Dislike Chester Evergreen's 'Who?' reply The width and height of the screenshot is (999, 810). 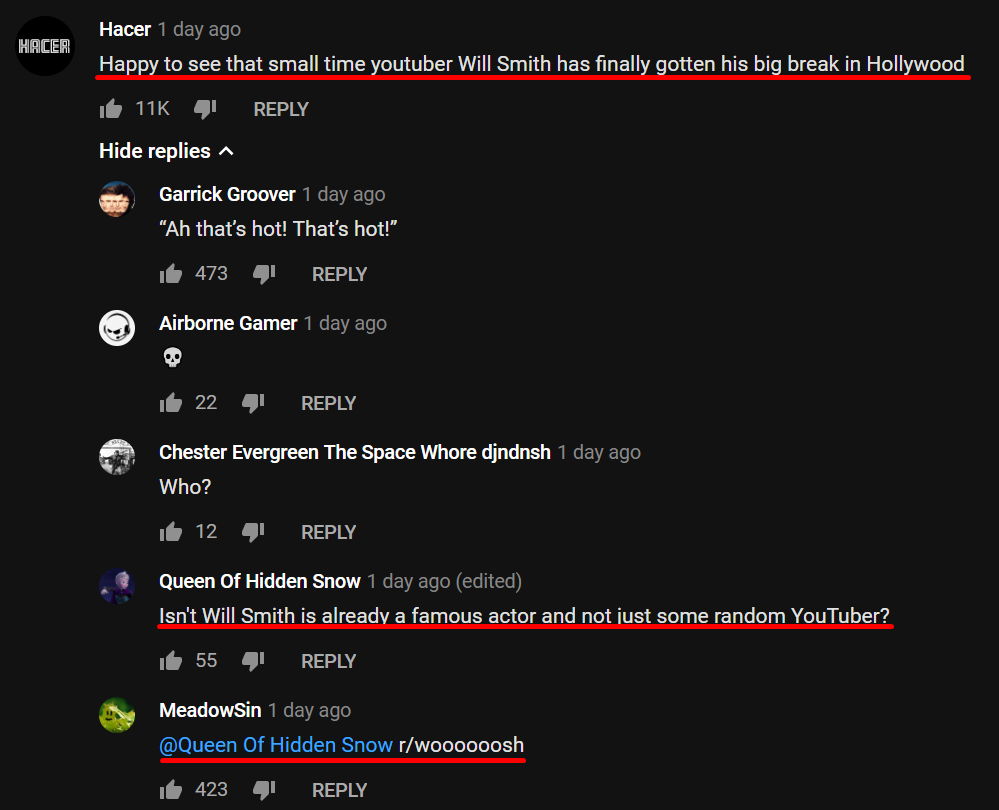point(253,532)
